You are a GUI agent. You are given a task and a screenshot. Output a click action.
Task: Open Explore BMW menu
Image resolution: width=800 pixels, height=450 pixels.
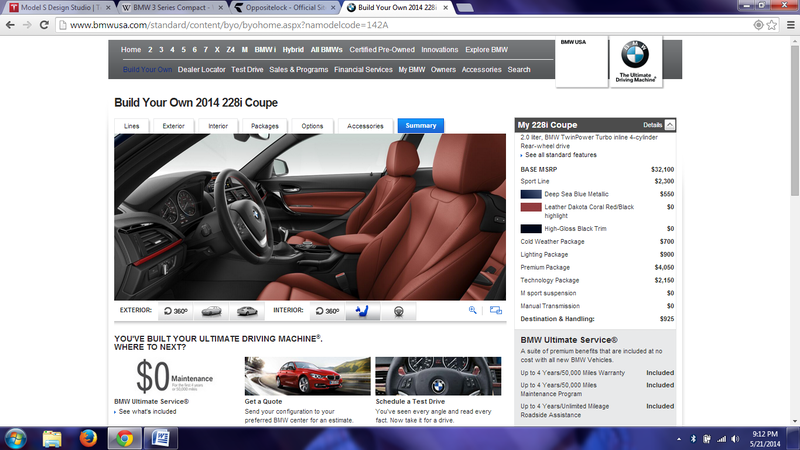point(487,49)
